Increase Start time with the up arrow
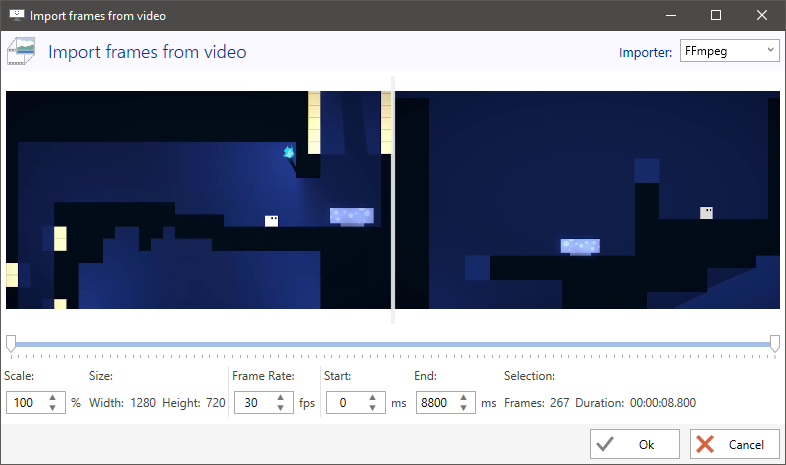Viewport: 786px width, 465px height. 372,397
